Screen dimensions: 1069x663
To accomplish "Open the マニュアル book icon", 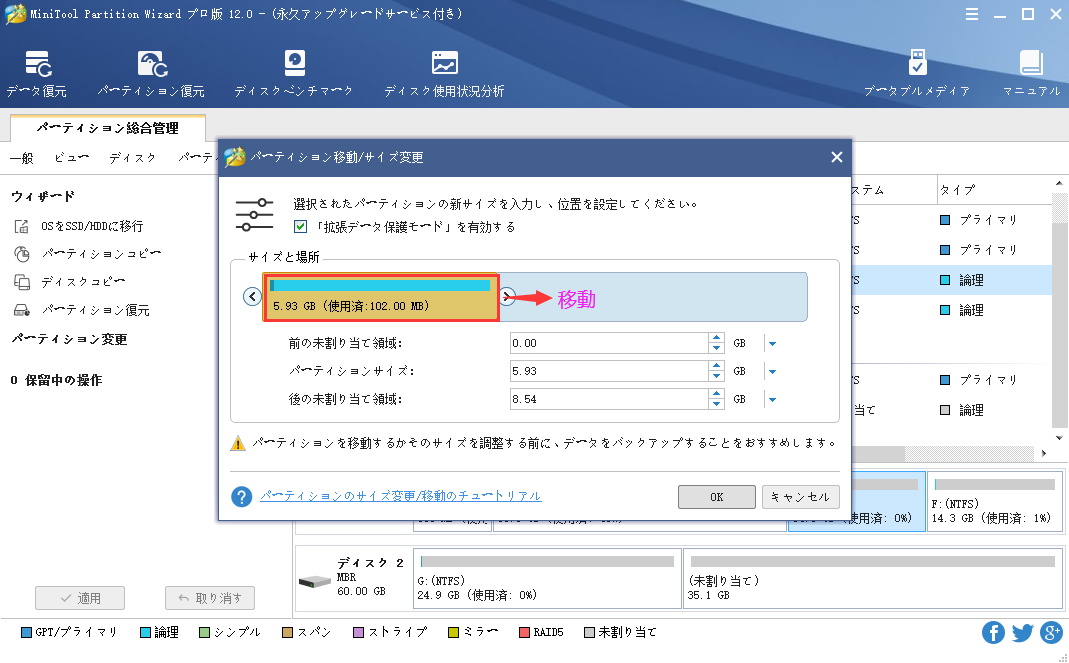I will pyautogui.click(x=1031, y=64).
